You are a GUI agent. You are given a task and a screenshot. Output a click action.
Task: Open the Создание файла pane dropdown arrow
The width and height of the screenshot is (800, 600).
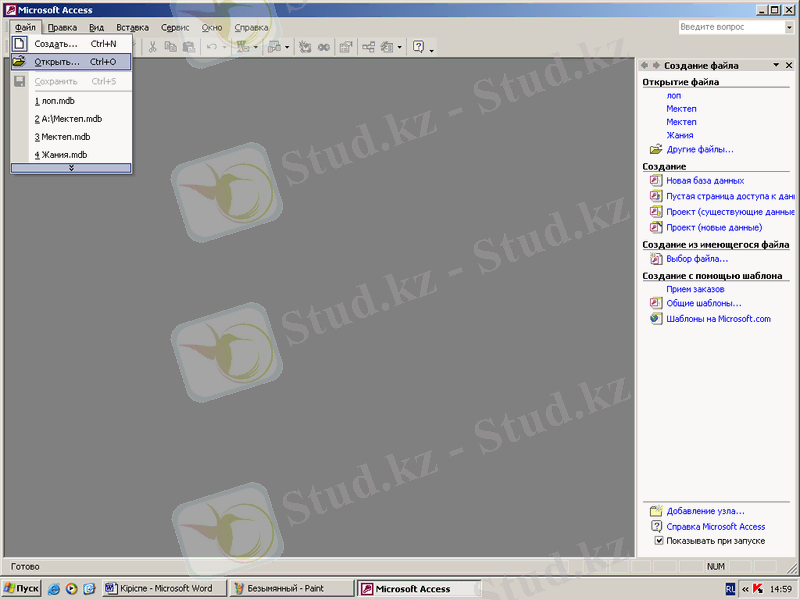775,65
